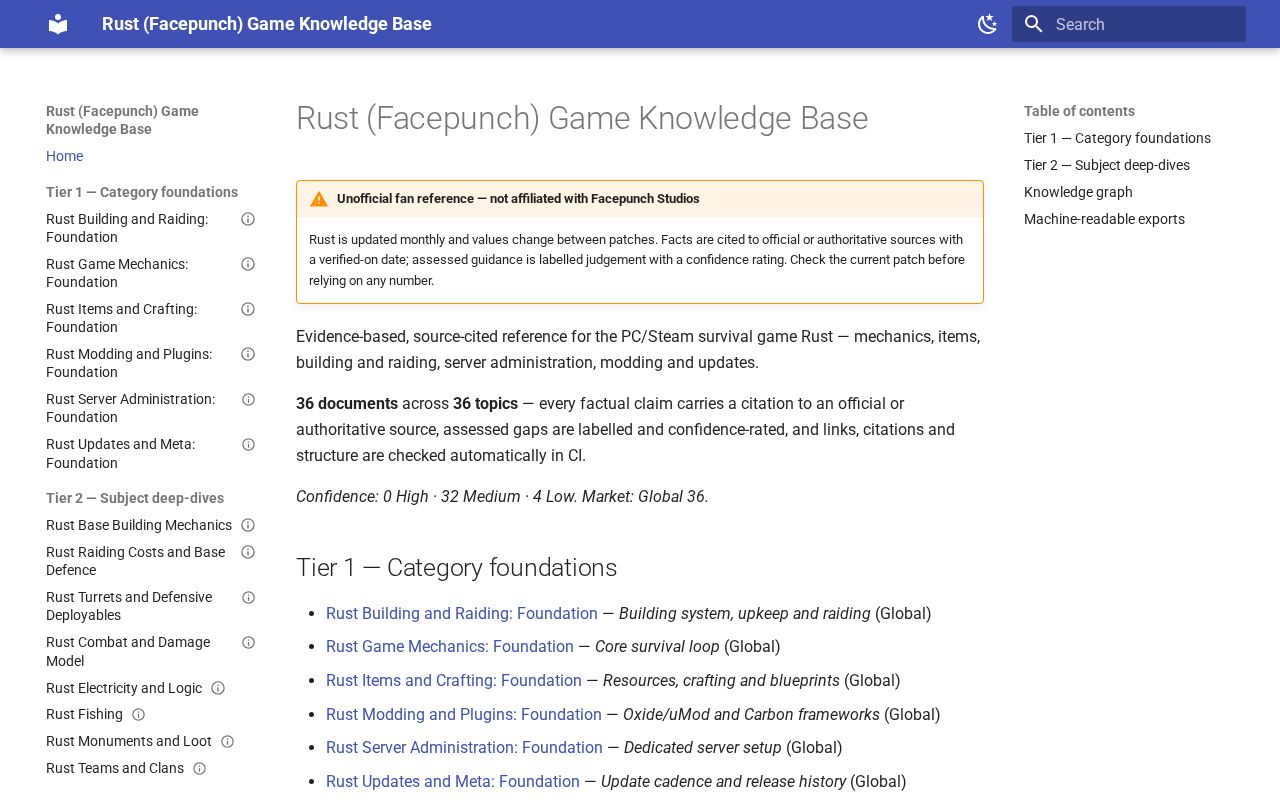Screen dimensions: 1280x800
Task: Go to sidebar item Rust Modding and Plugins: Foundation
Action: point(129,363)
